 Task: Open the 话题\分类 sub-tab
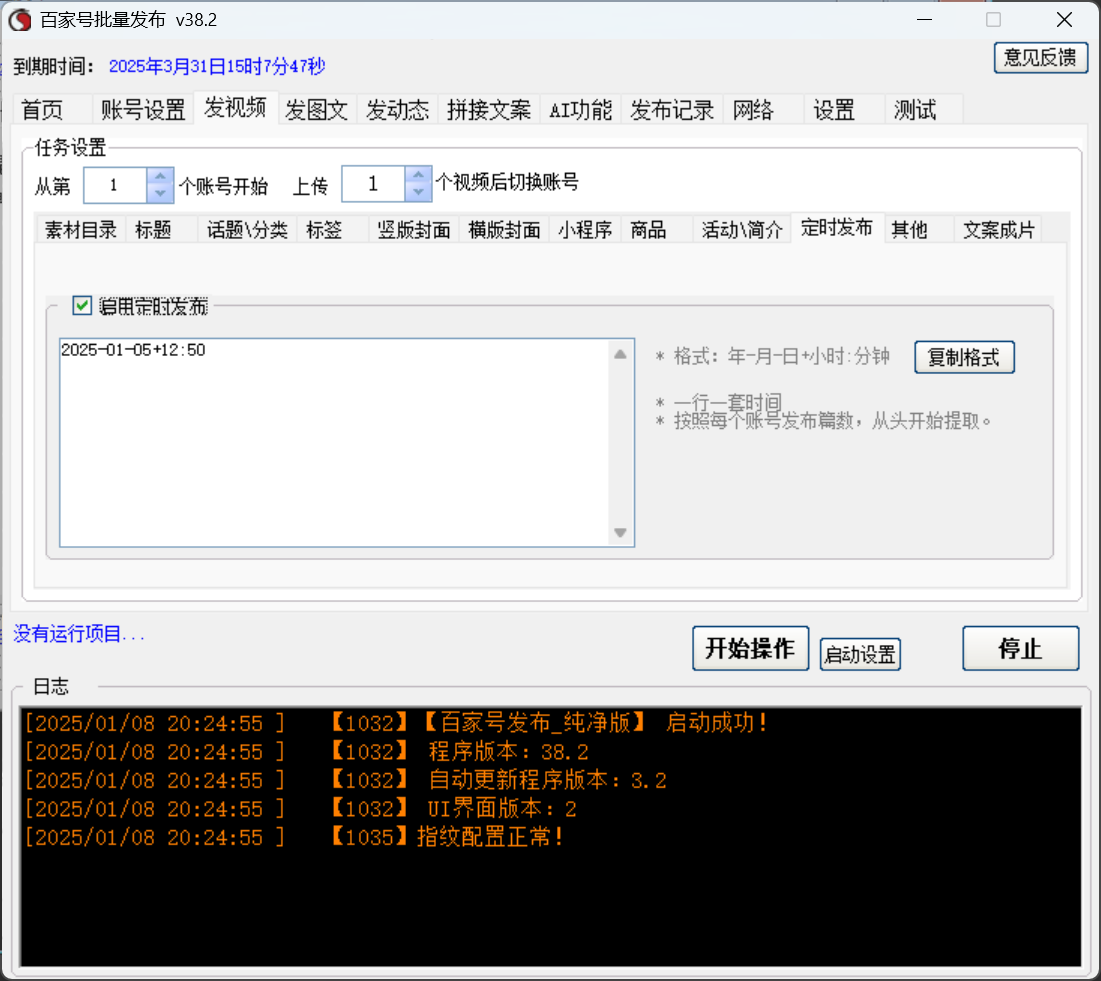pos(247,230)
